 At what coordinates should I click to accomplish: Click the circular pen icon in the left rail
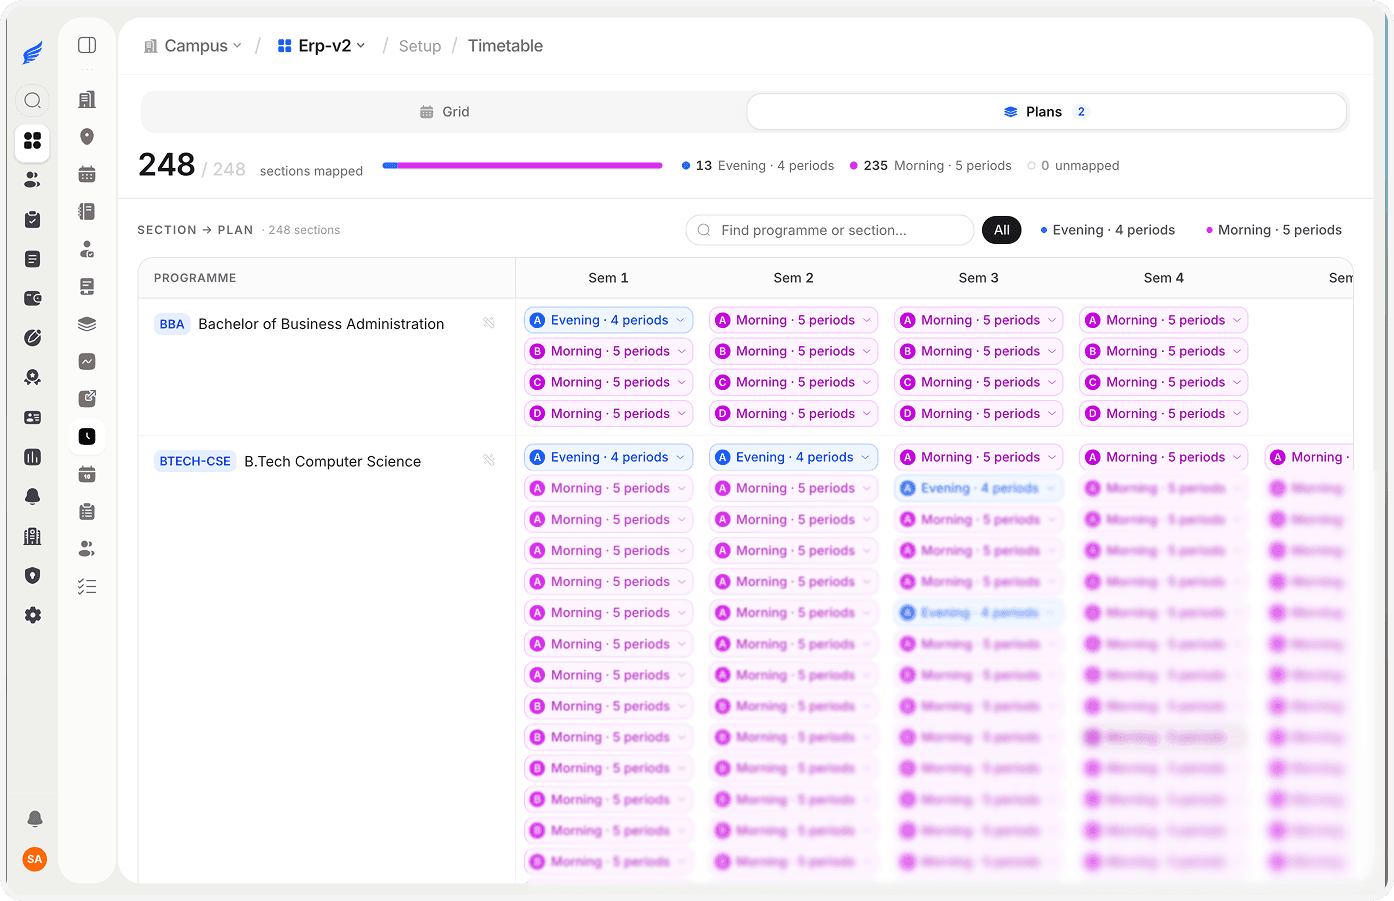click(x=33, y=338)
